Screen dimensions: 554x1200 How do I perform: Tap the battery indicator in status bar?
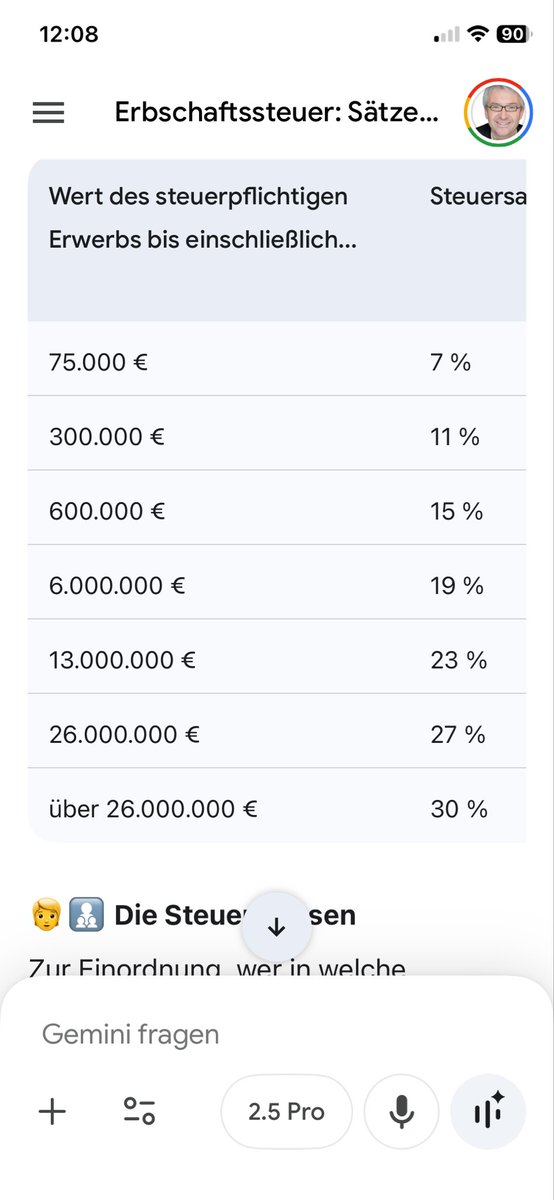513,34
